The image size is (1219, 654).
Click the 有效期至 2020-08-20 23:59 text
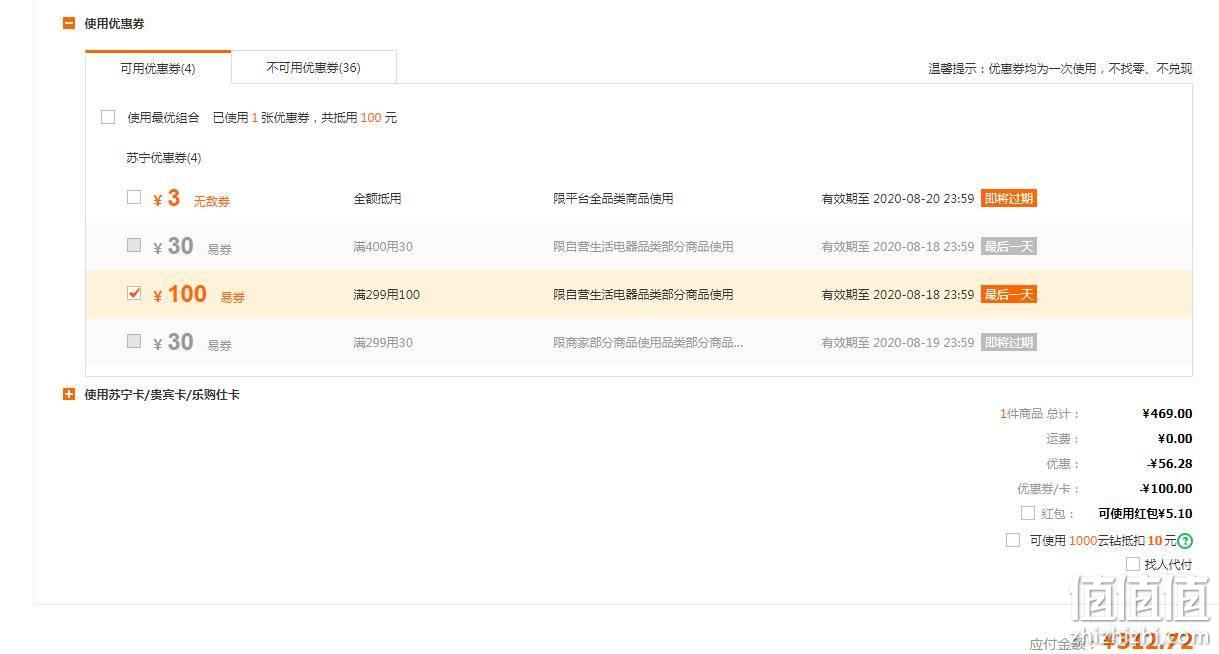tap(898, 199)
